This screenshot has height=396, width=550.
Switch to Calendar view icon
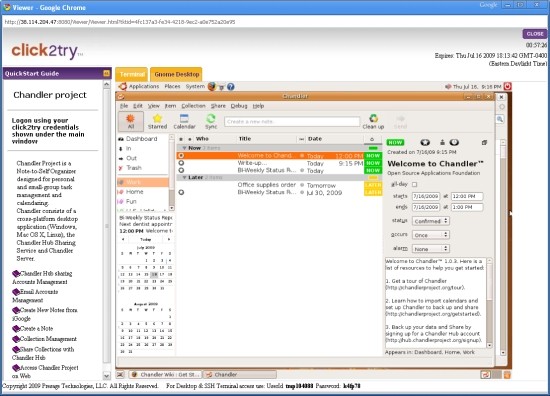(x=184, y=121)
